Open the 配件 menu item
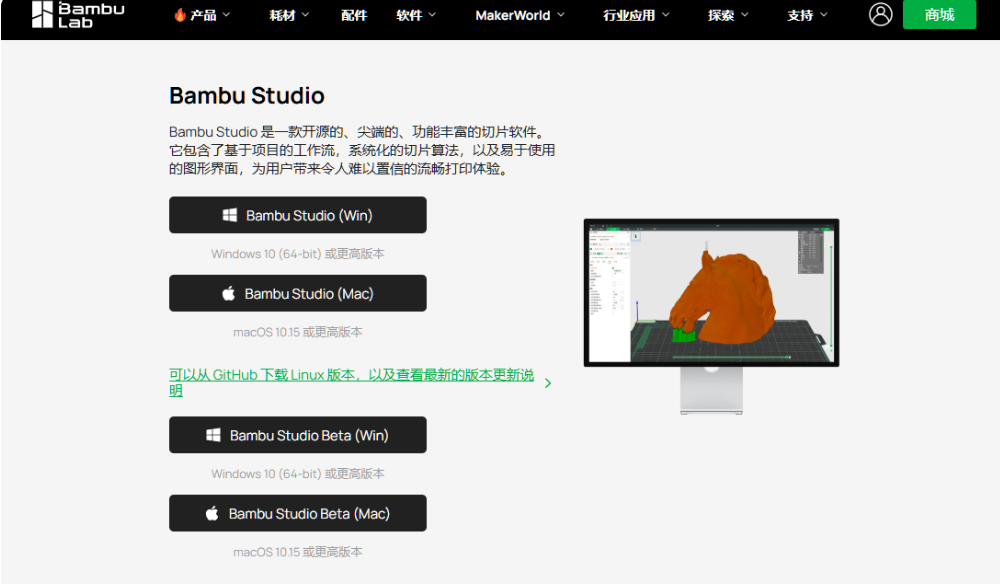 354,15
